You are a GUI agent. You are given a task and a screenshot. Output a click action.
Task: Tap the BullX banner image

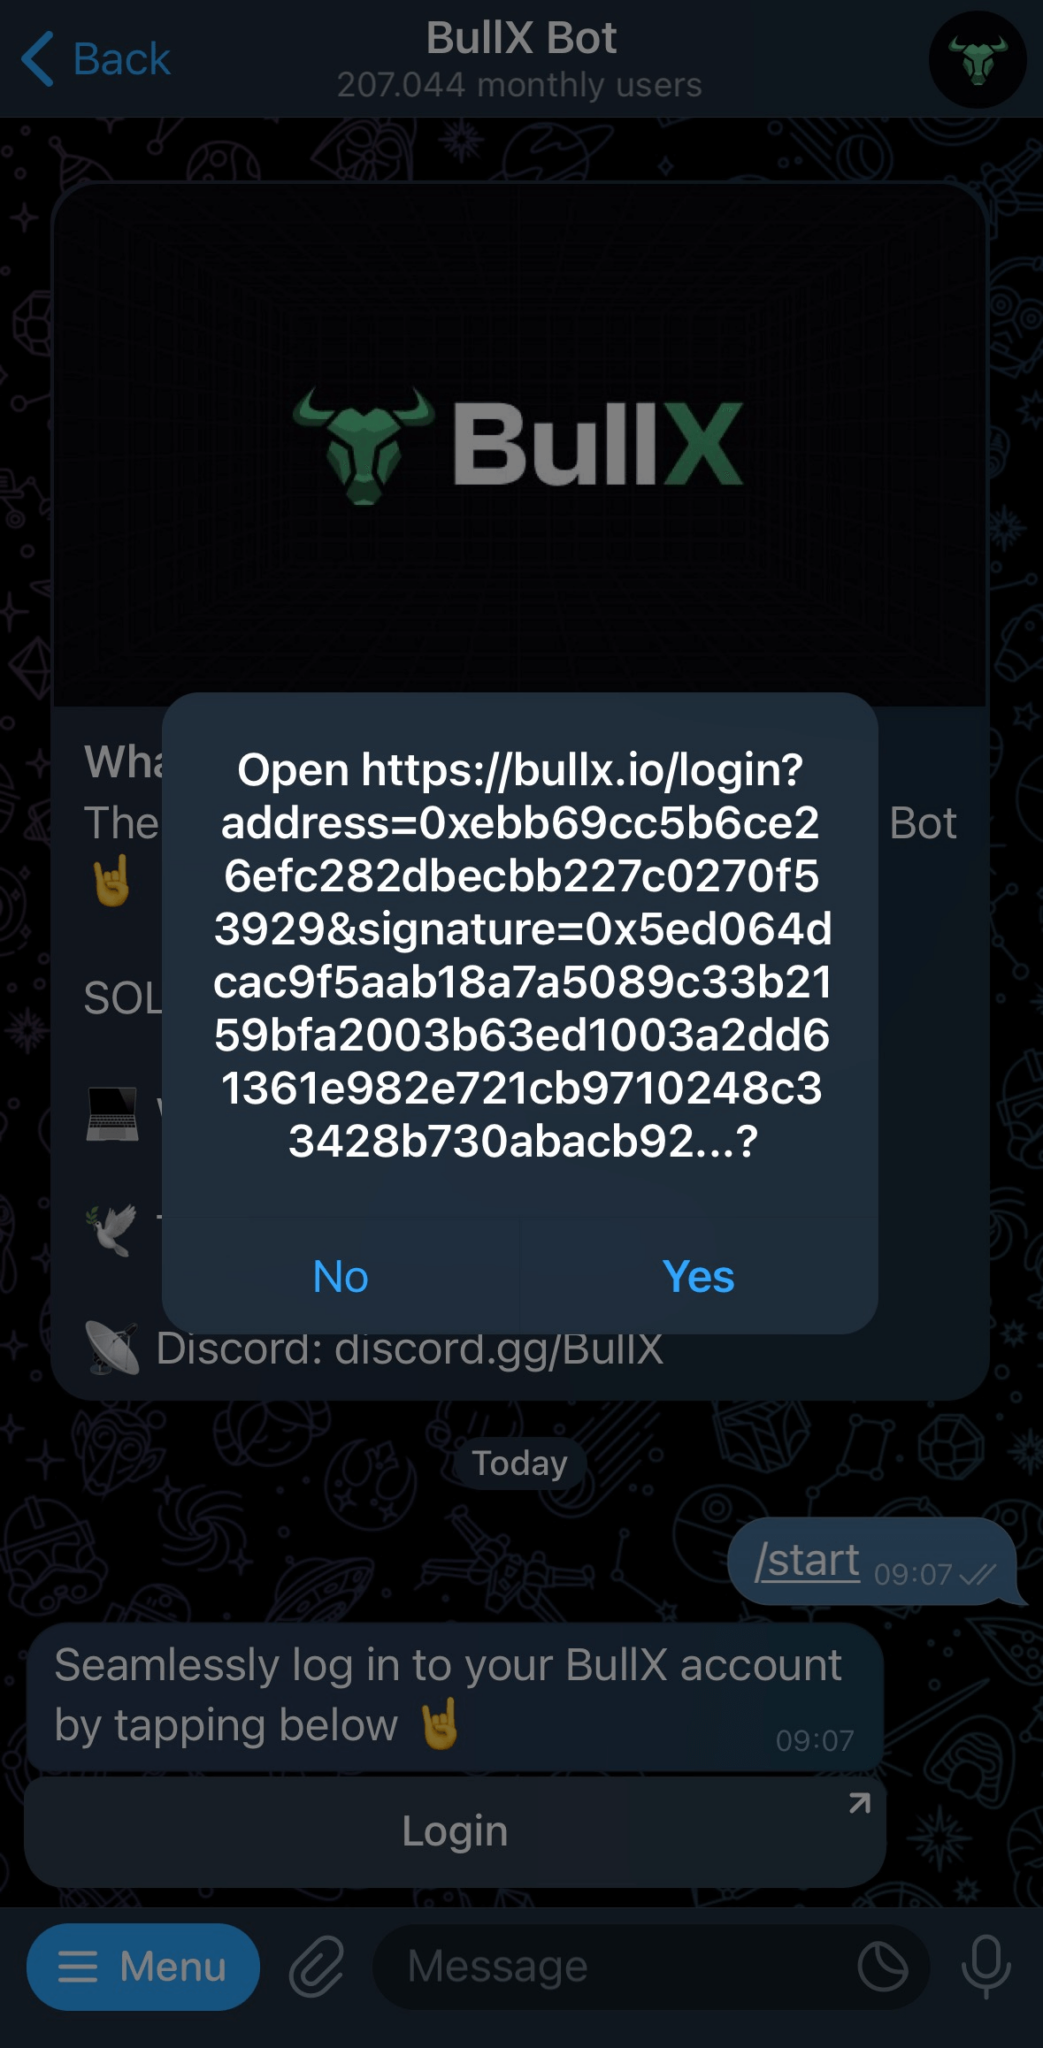pos(520,445)
